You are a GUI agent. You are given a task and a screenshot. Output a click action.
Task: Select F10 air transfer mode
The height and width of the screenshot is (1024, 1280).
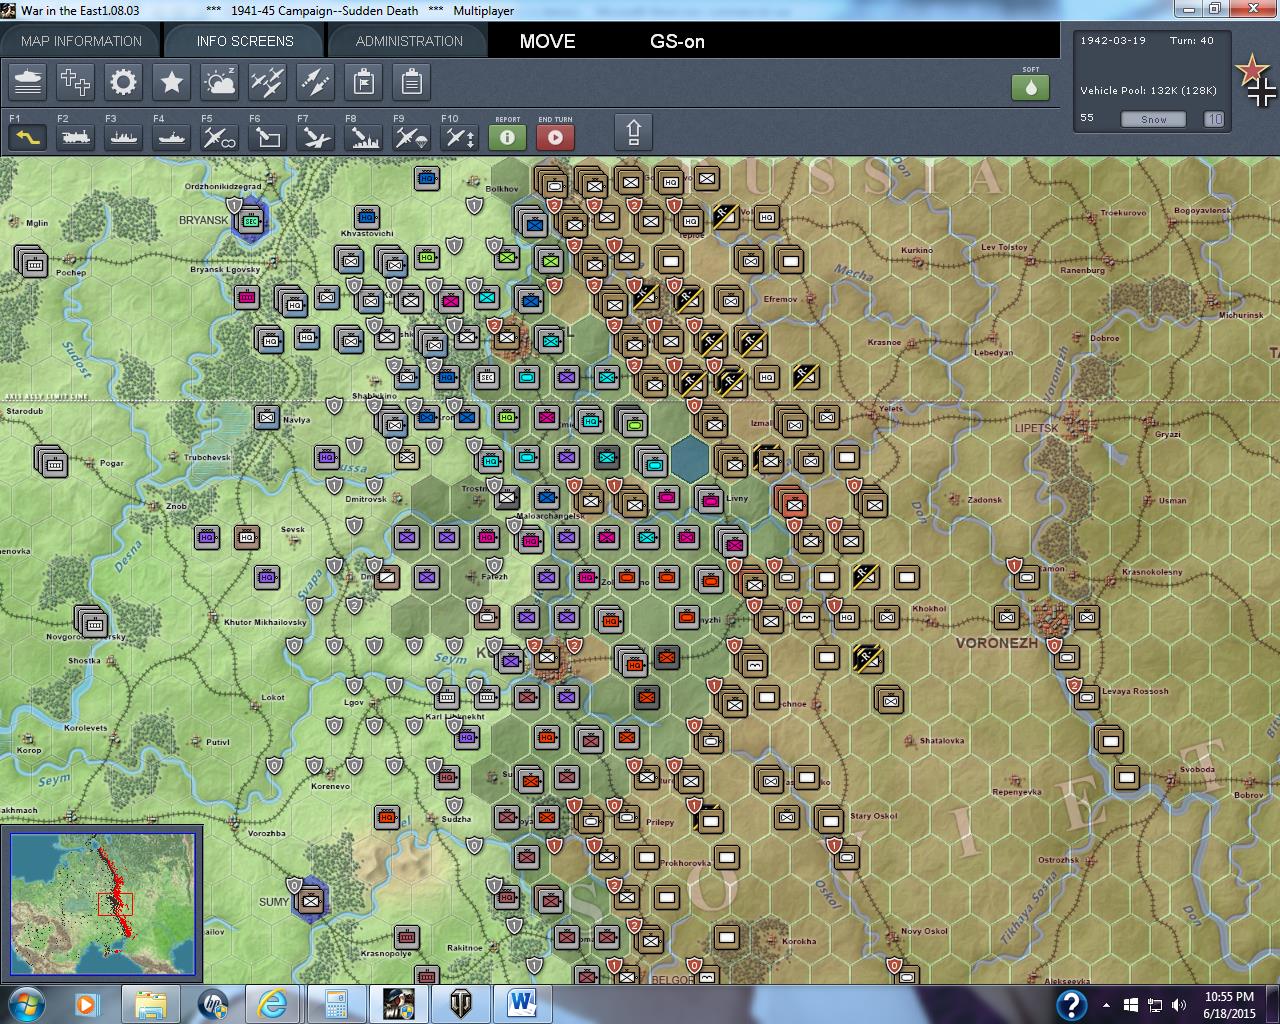point(459,136)
